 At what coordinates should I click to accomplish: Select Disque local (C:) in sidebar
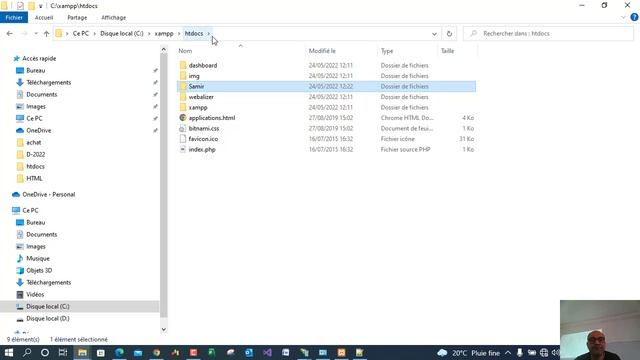48,307
